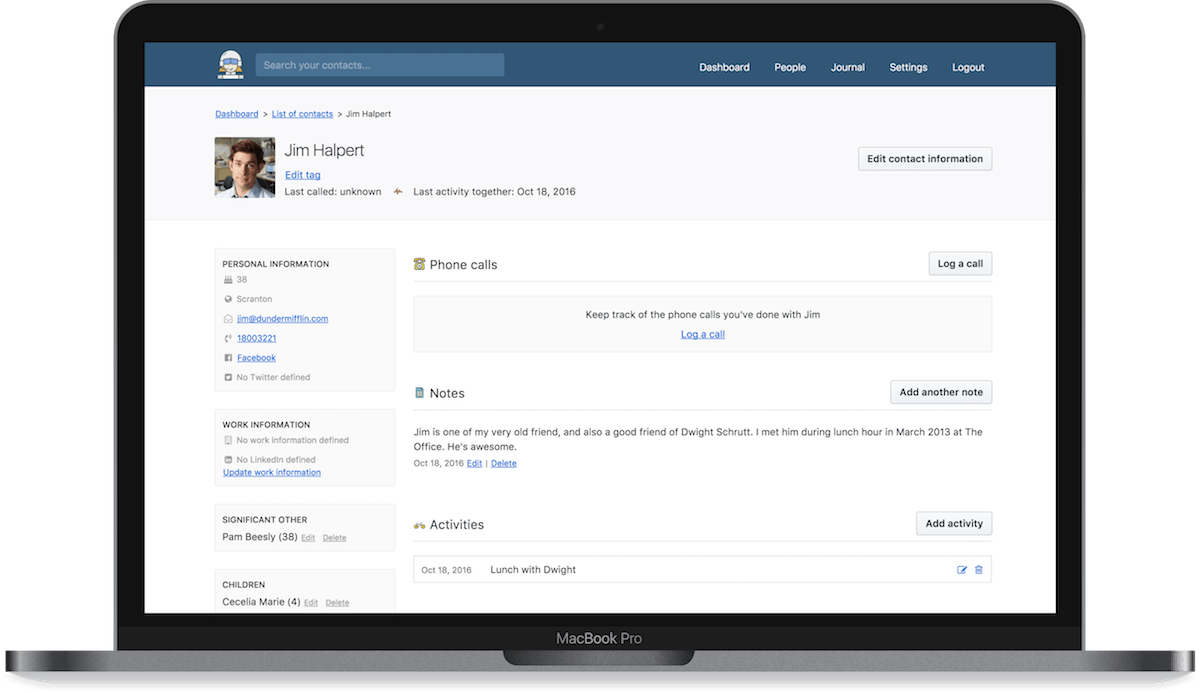Viewport: 1200px width, 693px height.
Task: Click the Add another note button
Action: tap(941, 392)
